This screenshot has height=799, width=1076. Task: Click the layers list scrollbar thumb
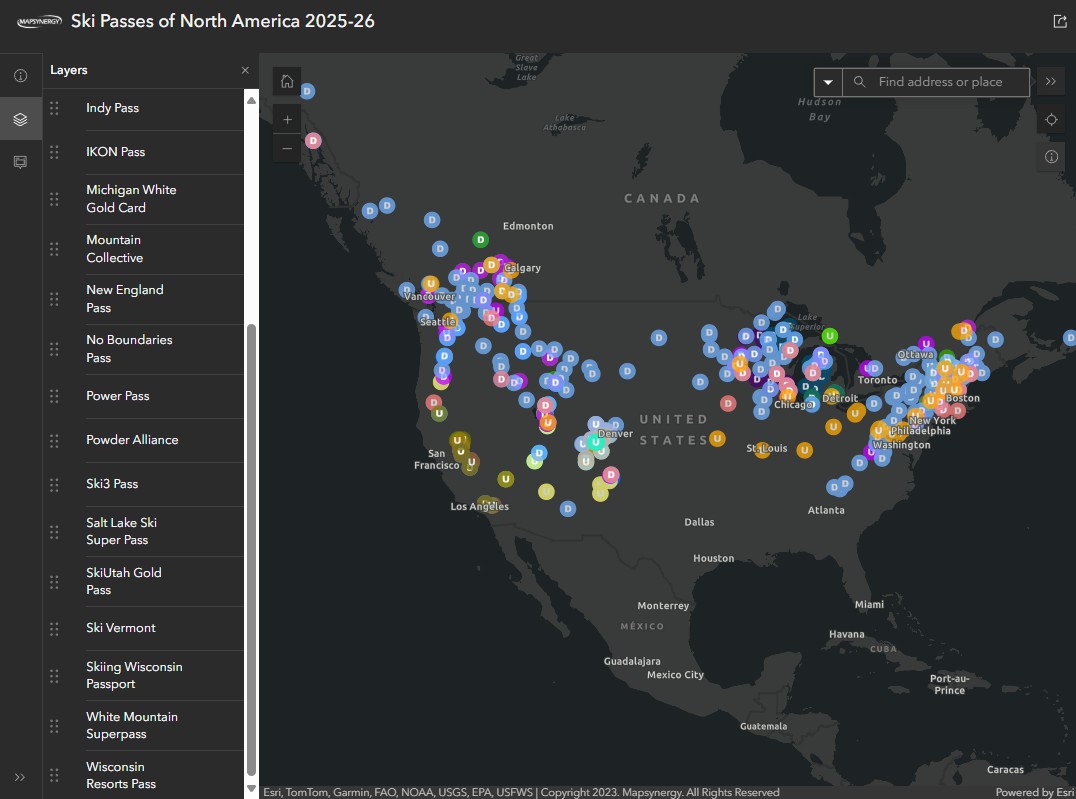(x=251, y=549)
